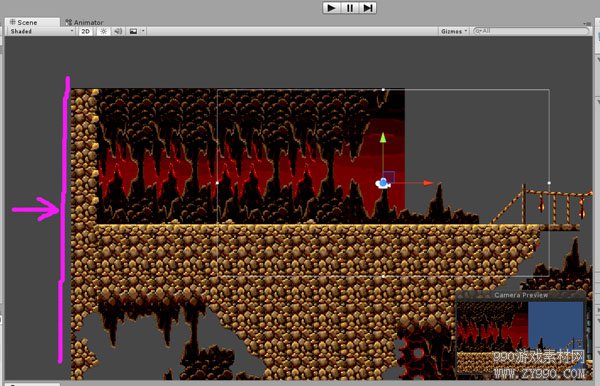Click the Camera Preview title bar
Screen dimensions: 600x386
pos(520,295)
